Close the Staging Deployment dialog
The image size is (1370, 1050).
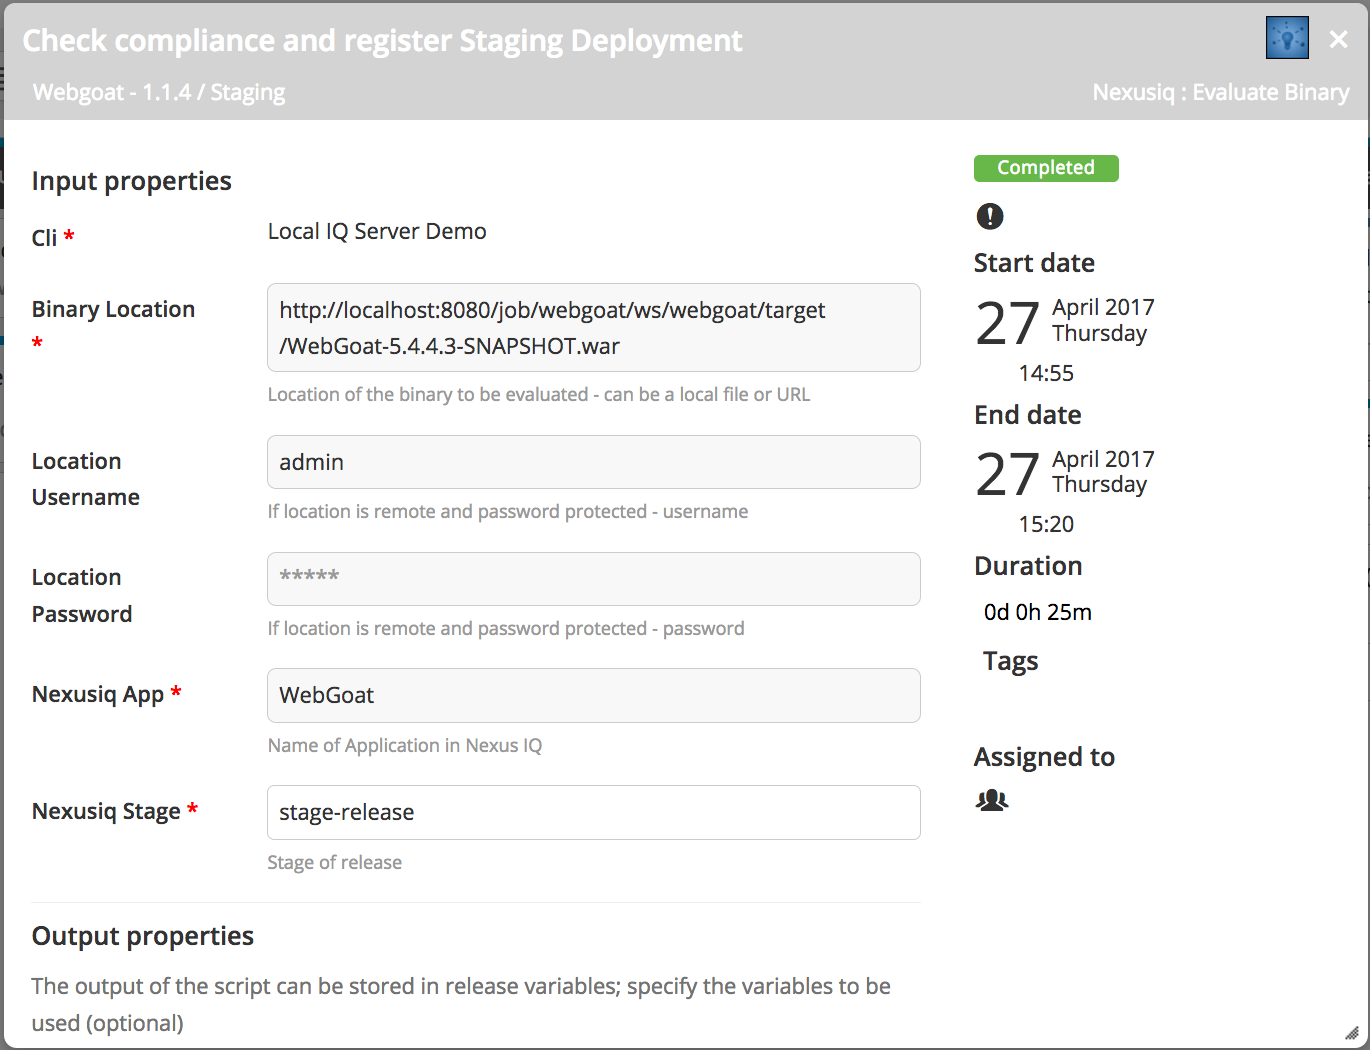point(1338,39)
